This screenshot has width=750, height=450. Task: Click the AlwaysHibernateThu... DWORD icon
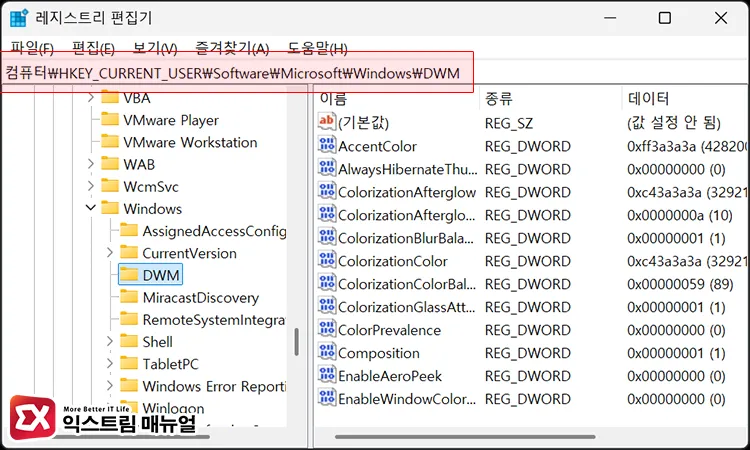click(327, 168)
